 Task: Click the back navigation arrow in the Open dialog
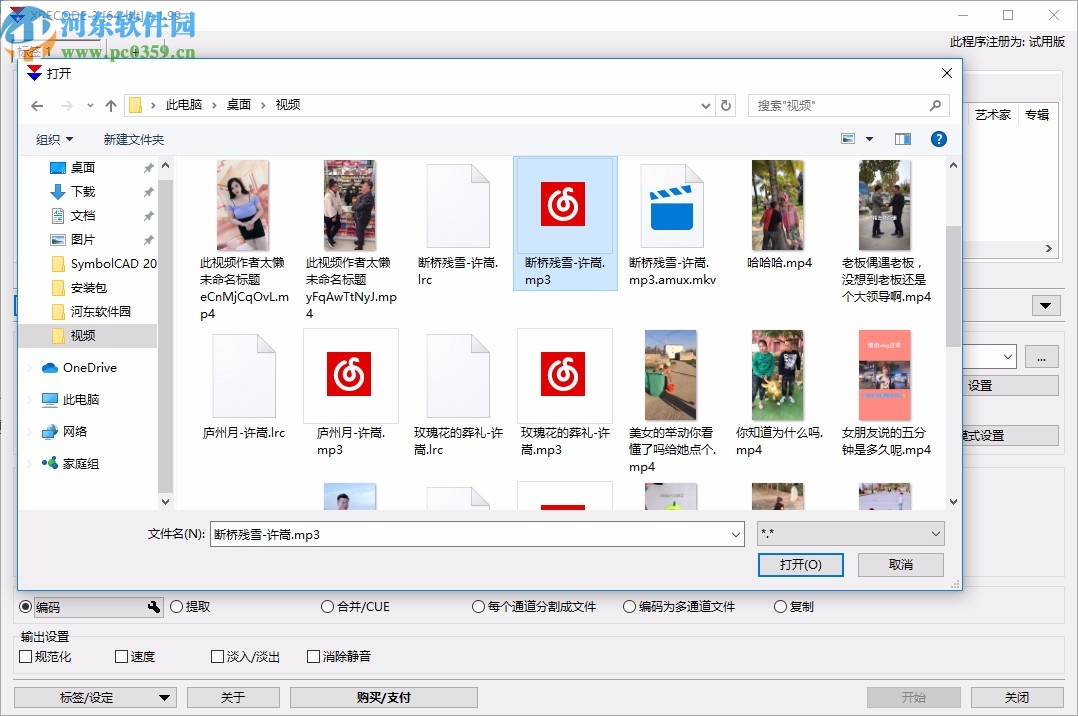pyautogui.click(x=37, y=105)
